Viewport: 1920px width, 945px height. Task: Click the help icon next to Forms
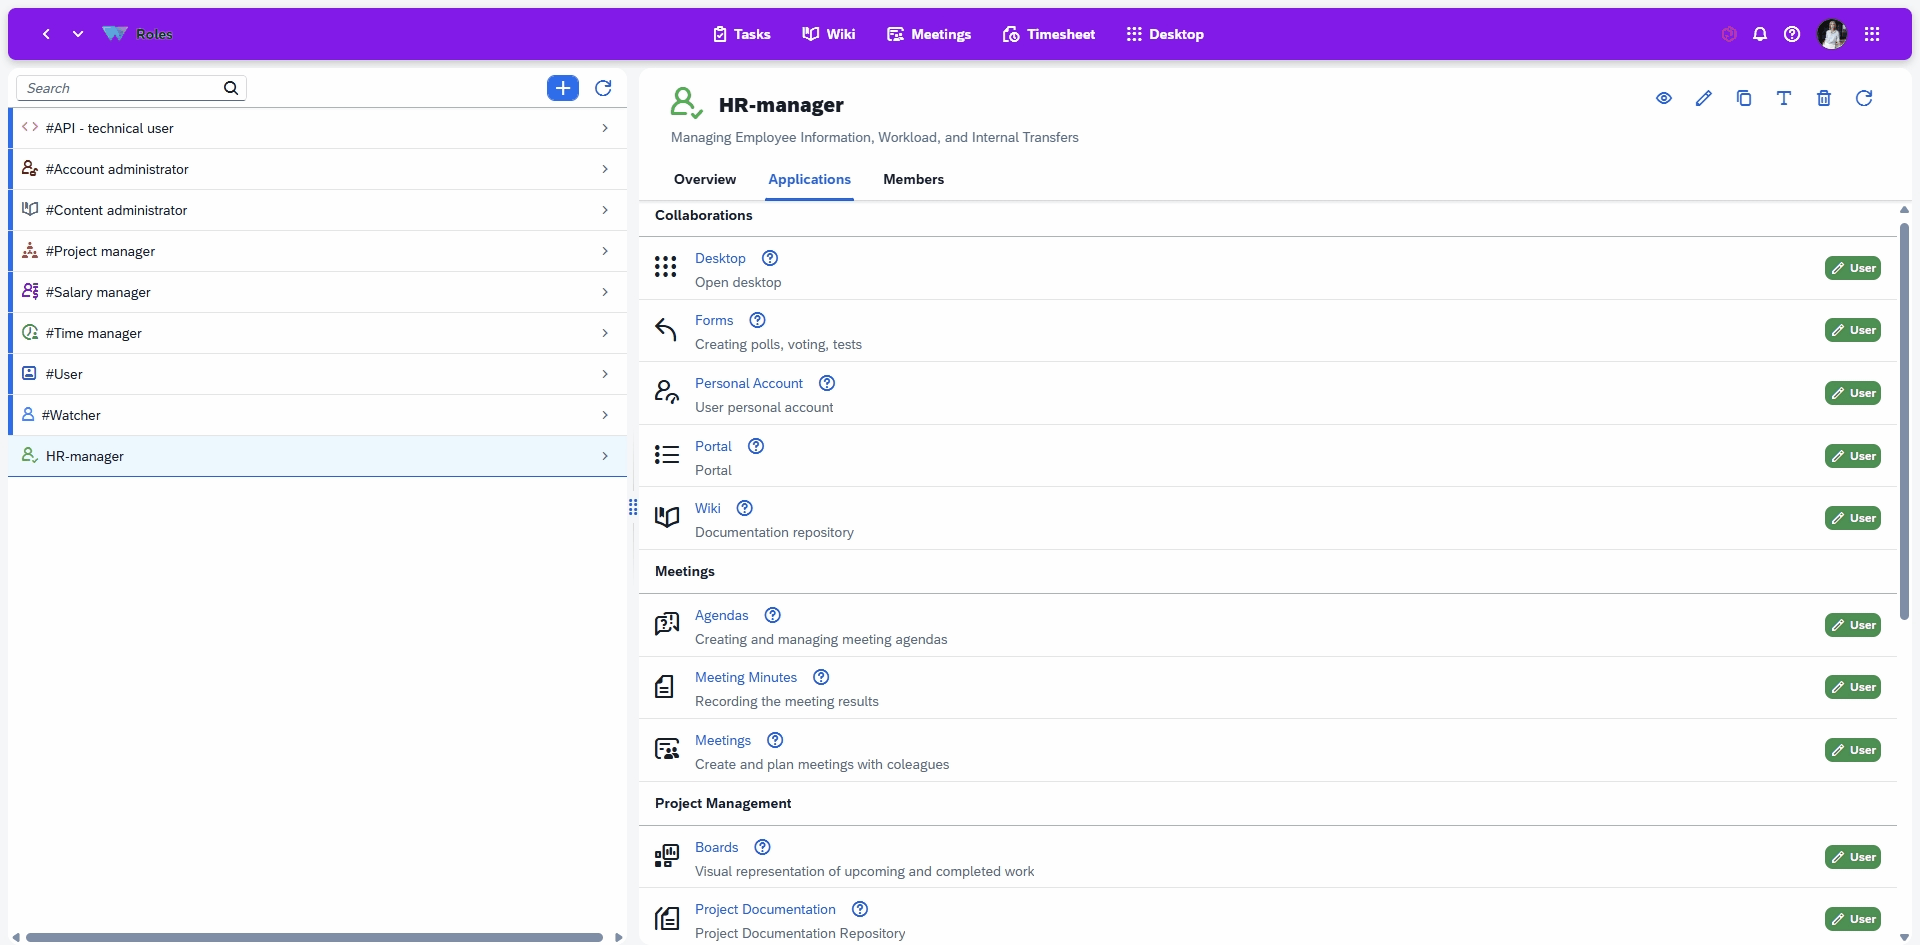[x=758, y=320]
